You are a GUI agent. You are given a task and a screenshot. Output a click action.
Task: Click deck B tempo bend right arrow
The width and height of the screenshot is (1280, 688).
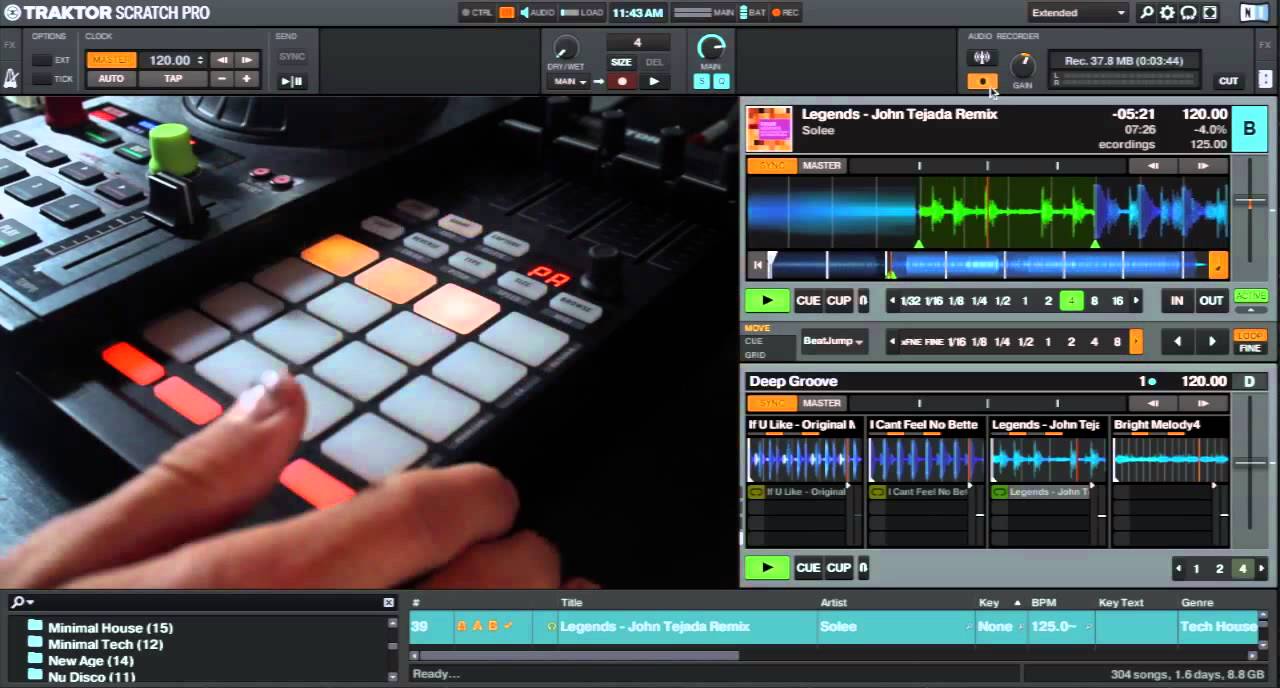coord(1203,166)
